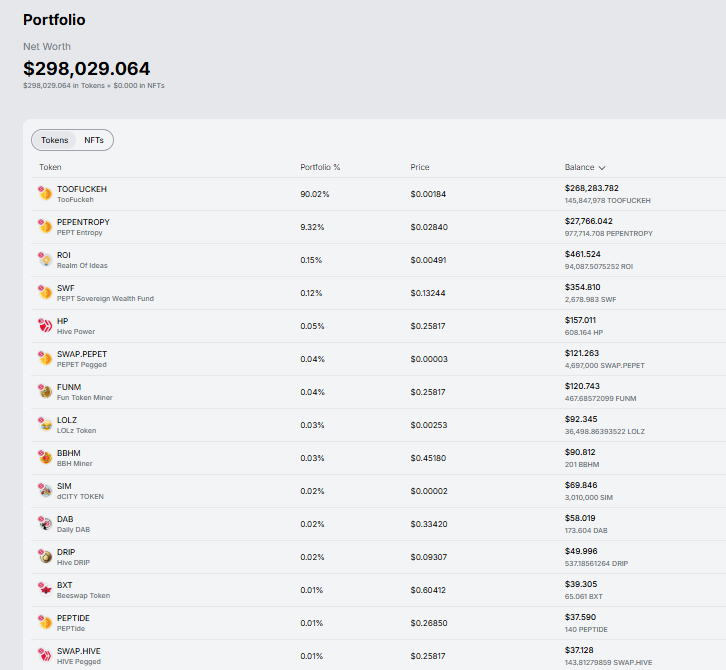Open the HP token name
The height and width of the screenshot is (670, 726).
[63, 321]
